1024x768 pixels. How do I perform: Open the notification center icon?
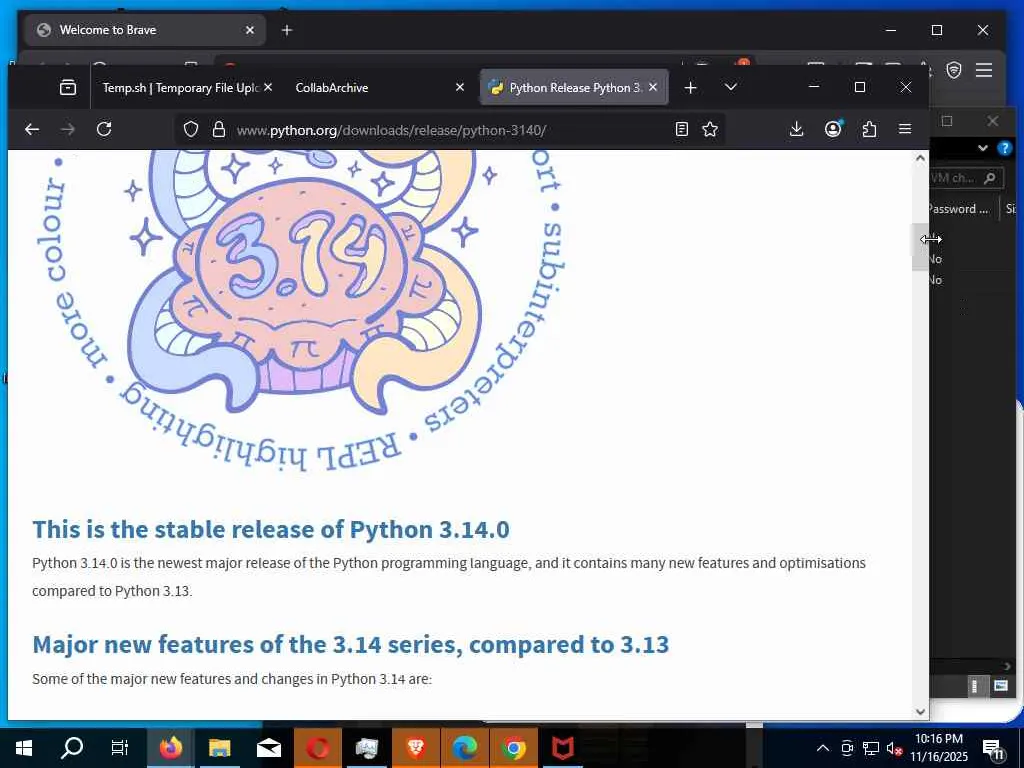(x=993, y=749)
